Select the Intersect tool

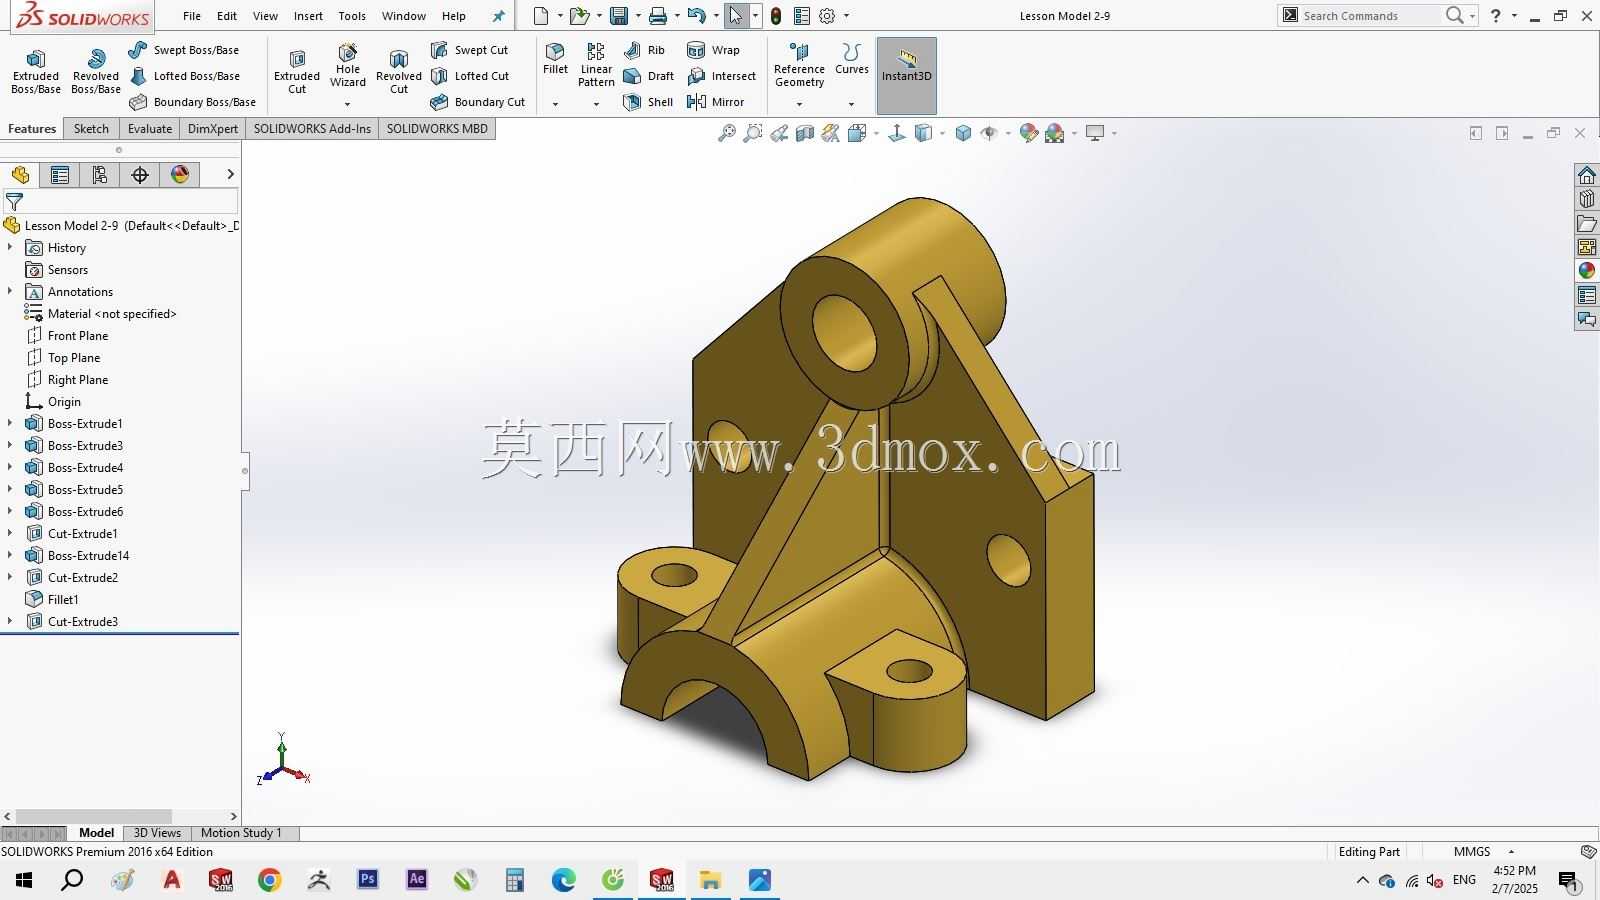[721, 76]
